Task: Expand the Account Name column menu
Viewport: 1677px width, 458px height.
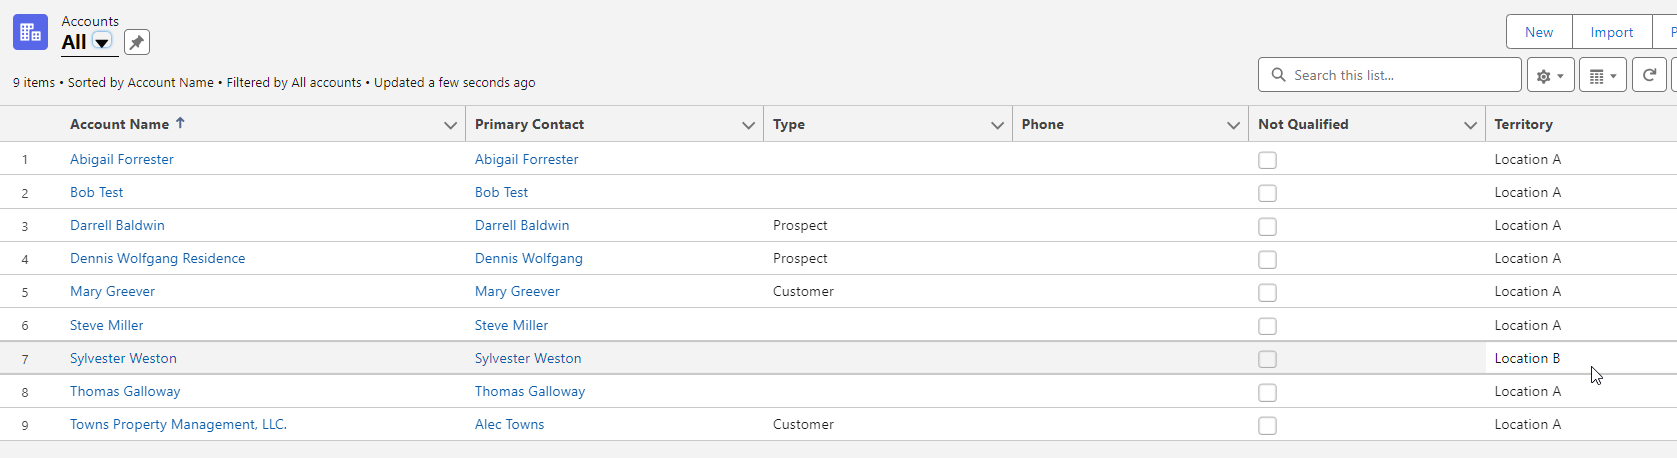Action: [450, 125]
